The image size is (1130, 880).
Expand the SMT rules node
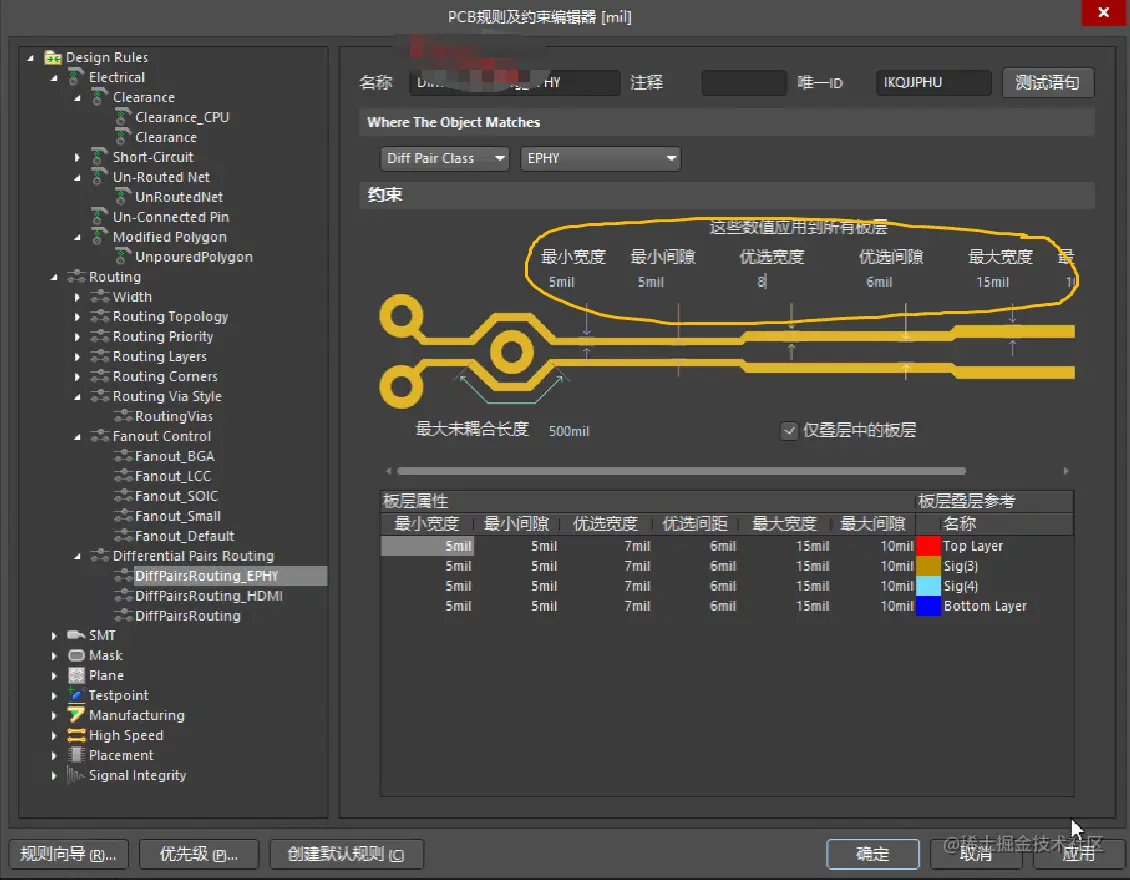(x=54, y=636)
